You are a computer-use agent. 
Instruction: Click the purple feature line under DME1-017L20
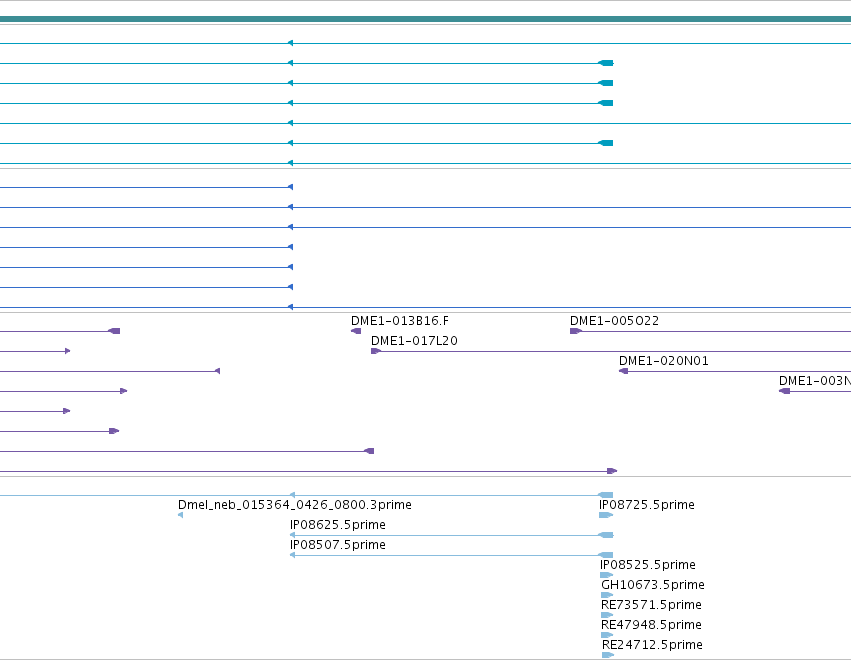coord(611,351)
